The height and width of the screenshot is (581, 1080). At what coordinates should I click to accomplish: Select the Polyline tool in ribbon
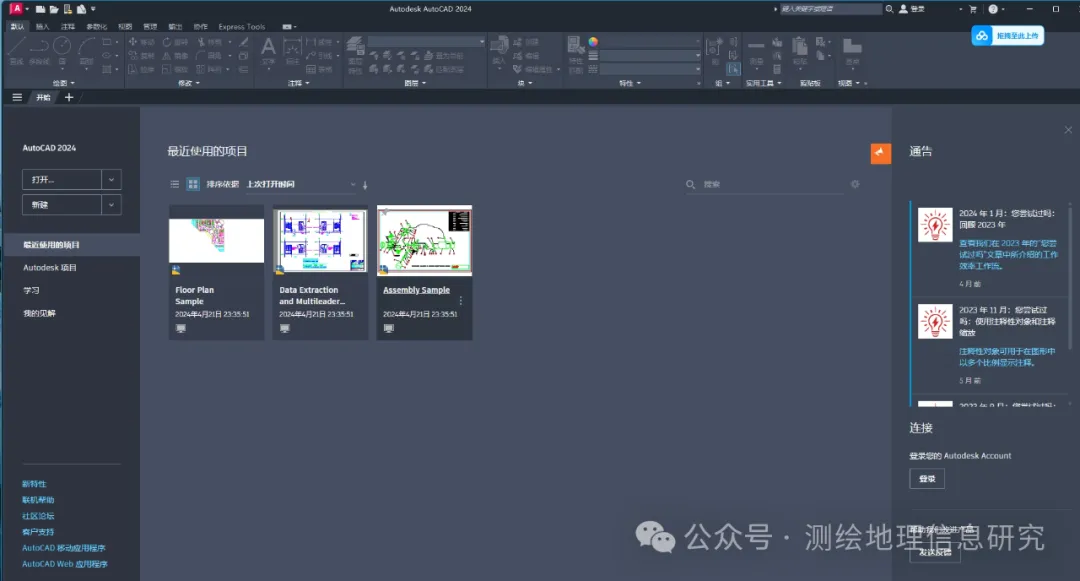pyautogui.click(x=39, y=51)
